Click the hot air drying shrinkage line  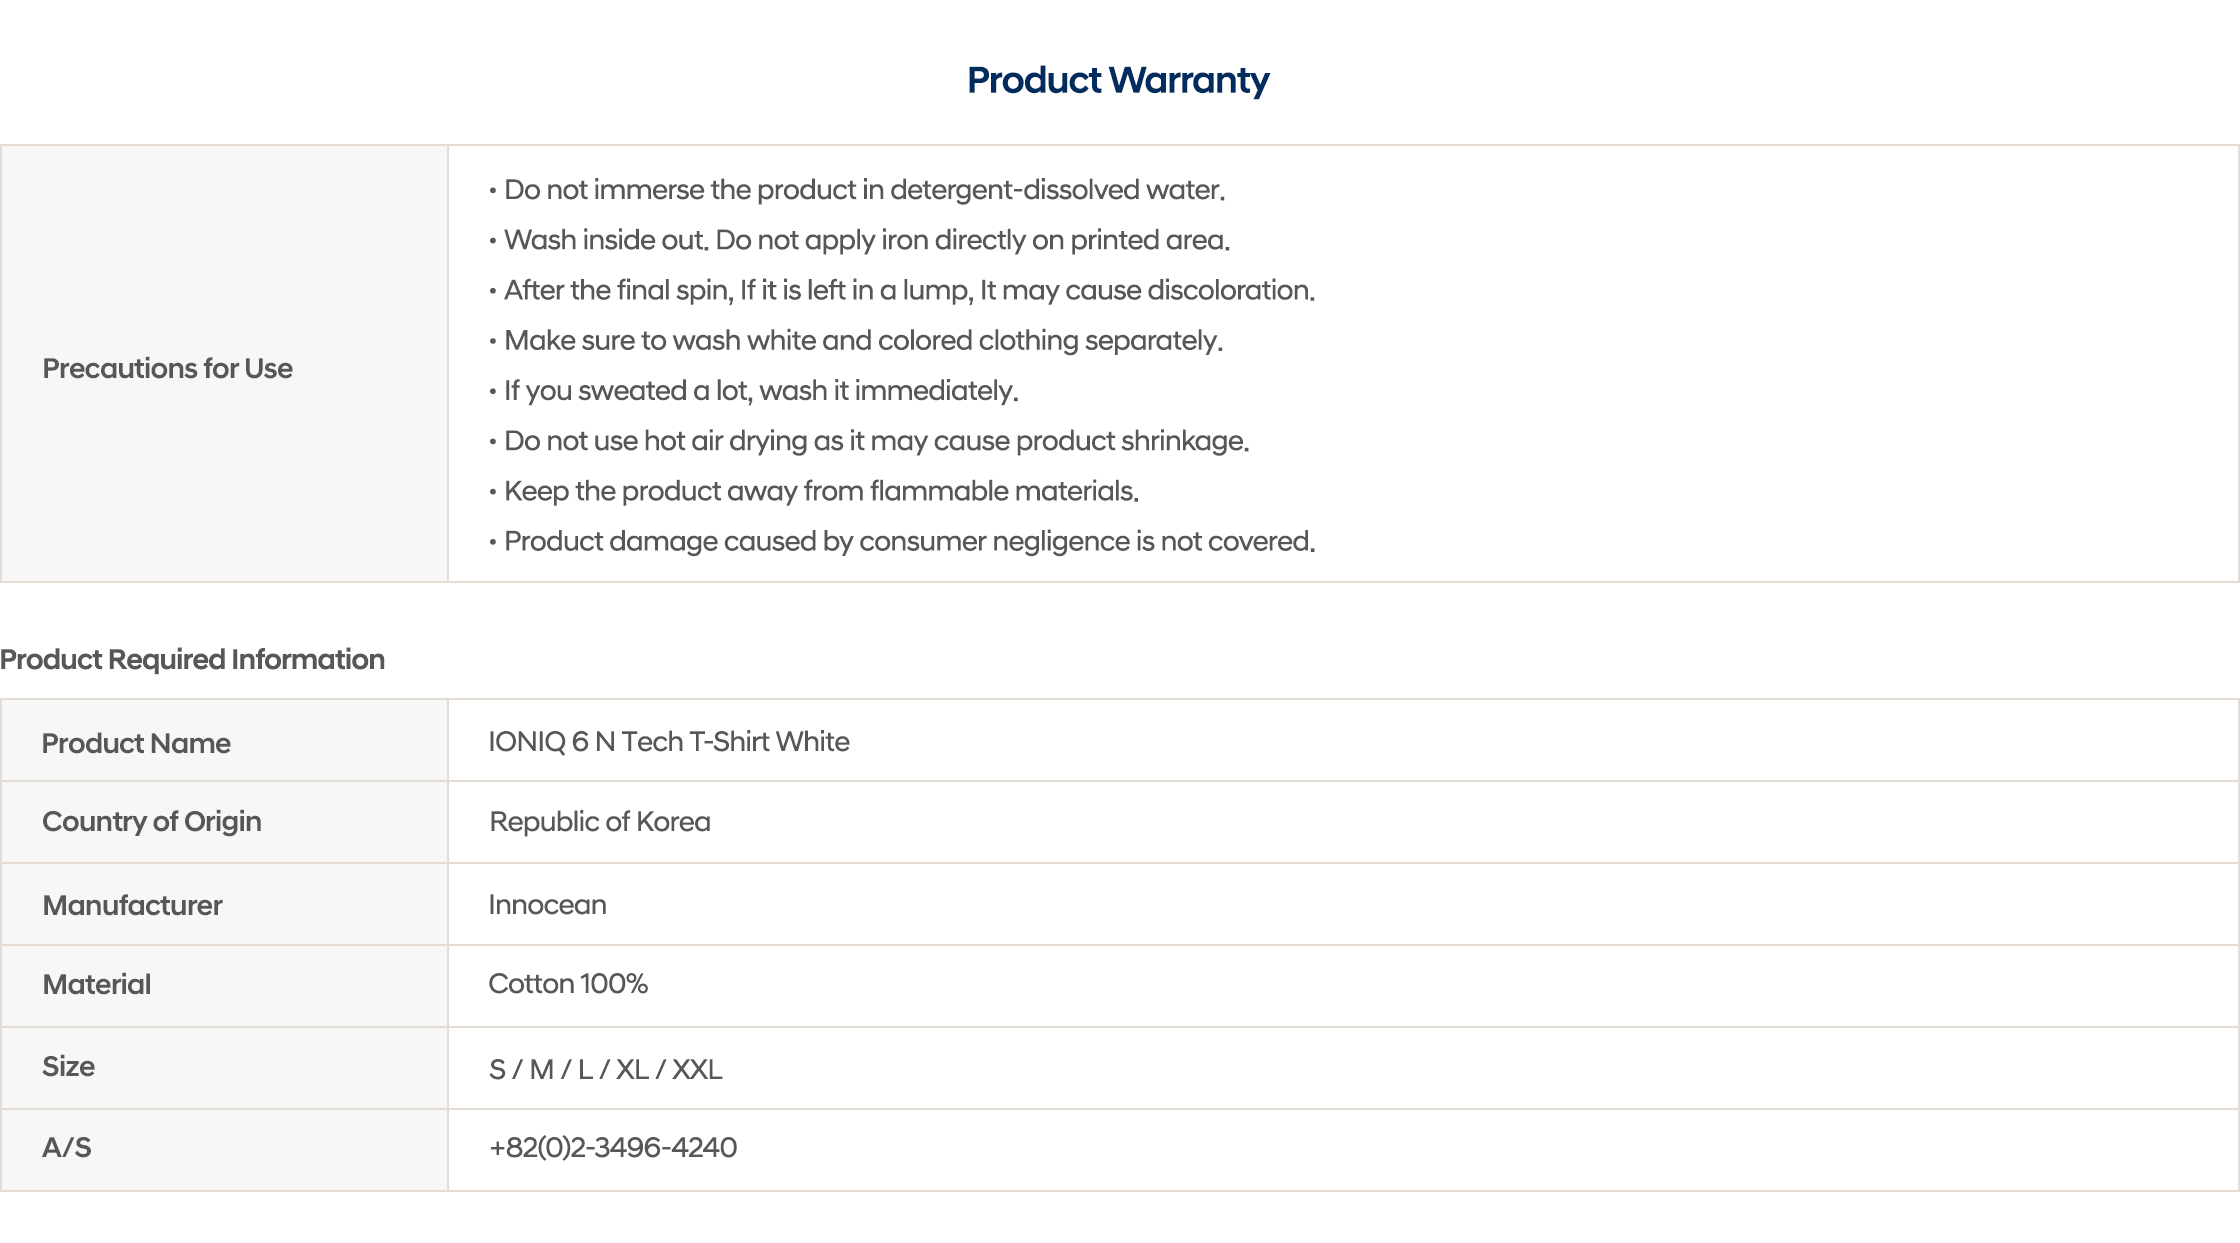click(876, 441)
